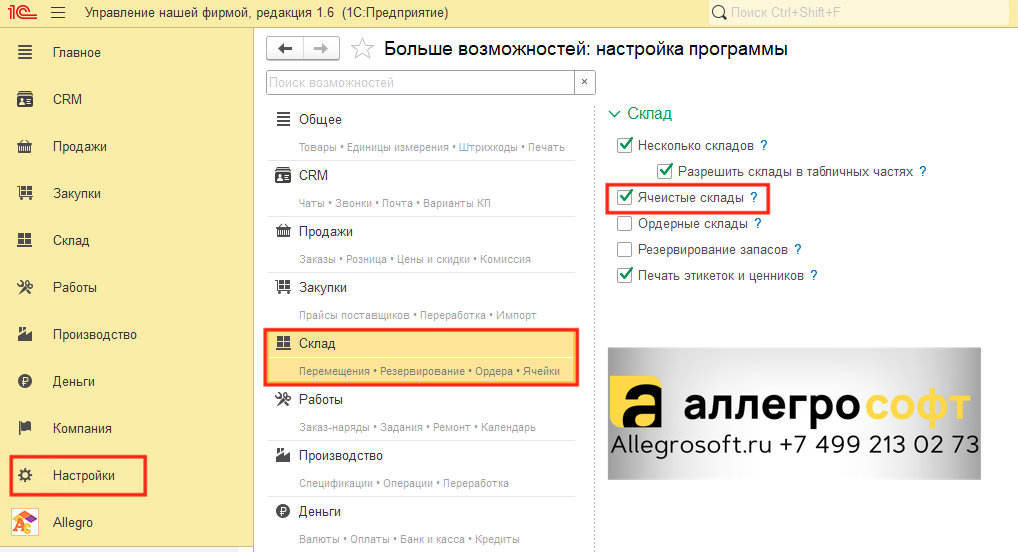Click 'Чаты • Звонки • Почта • Варианты КП' subtitle
The image size is (1018, 552).
click(x=395, y=203)
